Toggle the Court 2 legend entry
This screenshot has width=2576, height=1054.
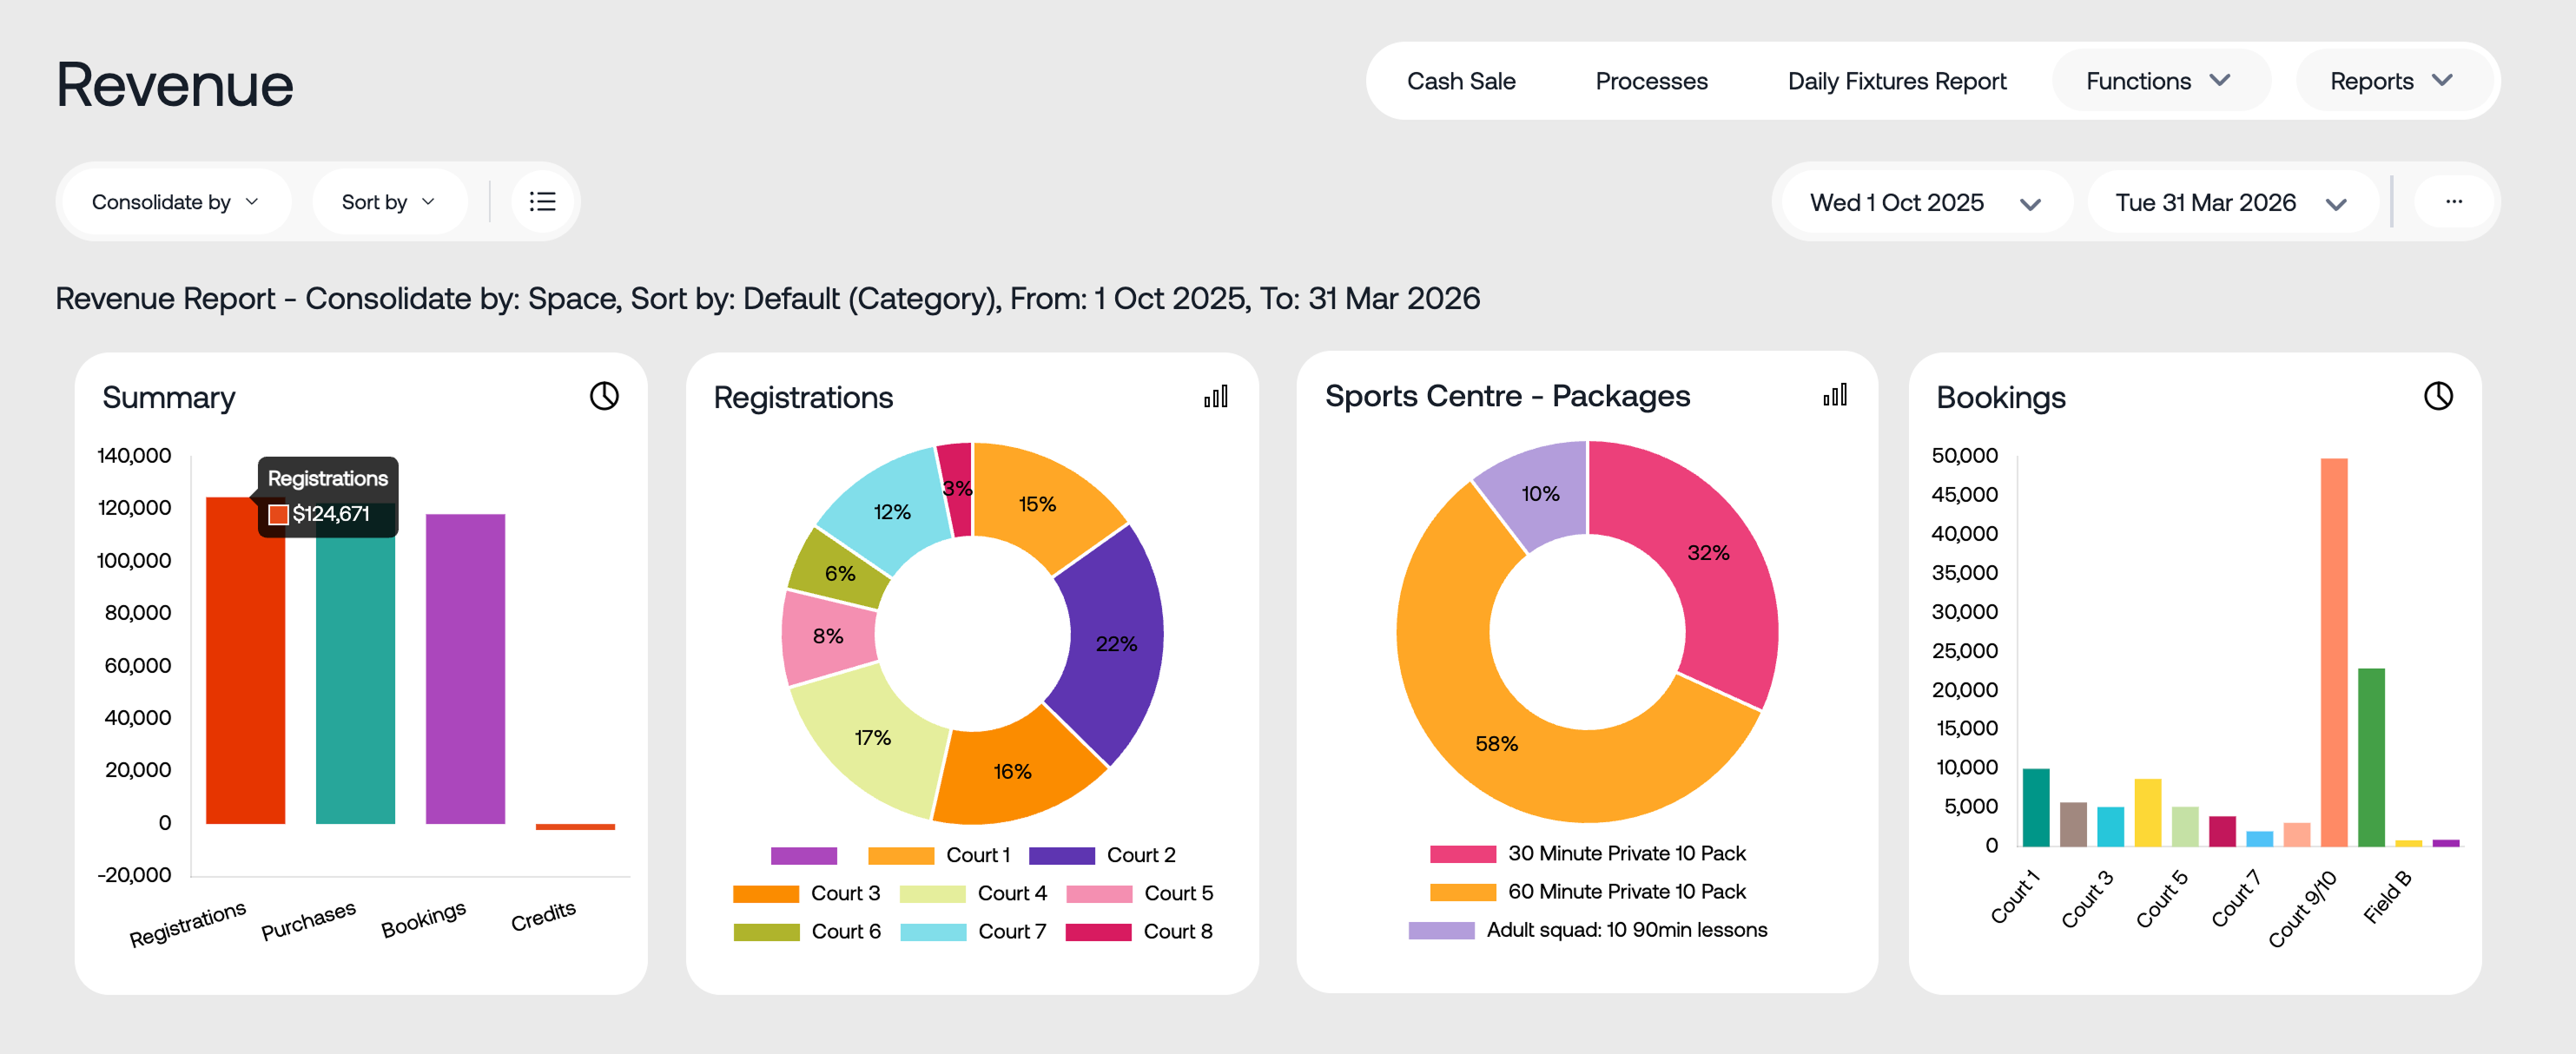(x=1141, y=855)
